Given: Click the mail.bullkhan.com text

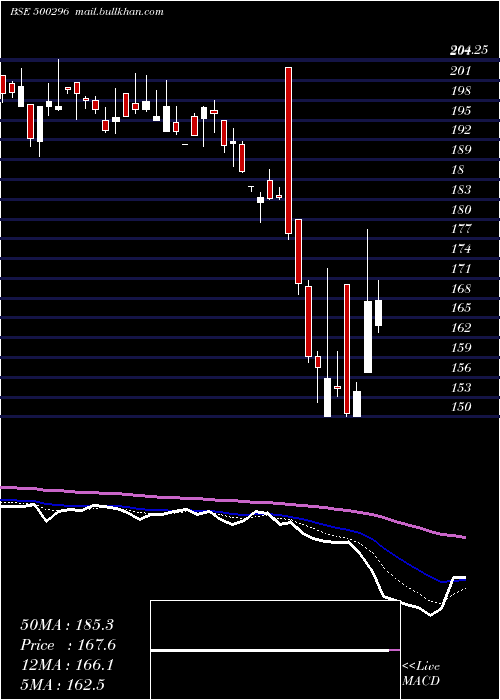Looking at the screenshot, I should pyautogui.click(x=118, y=12).
